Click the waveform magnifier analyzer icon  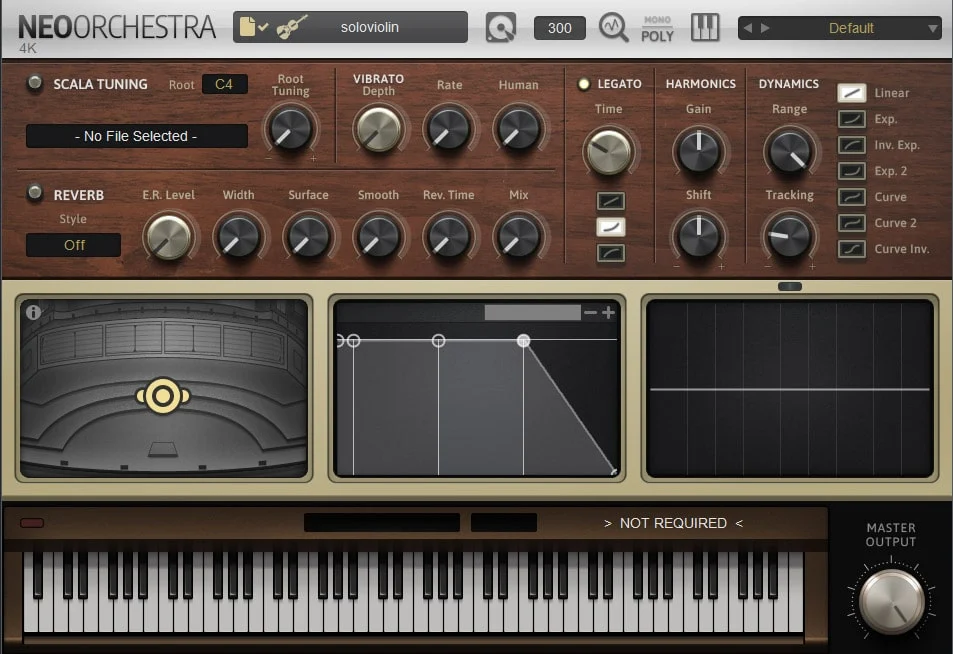(x=613, y=27)
